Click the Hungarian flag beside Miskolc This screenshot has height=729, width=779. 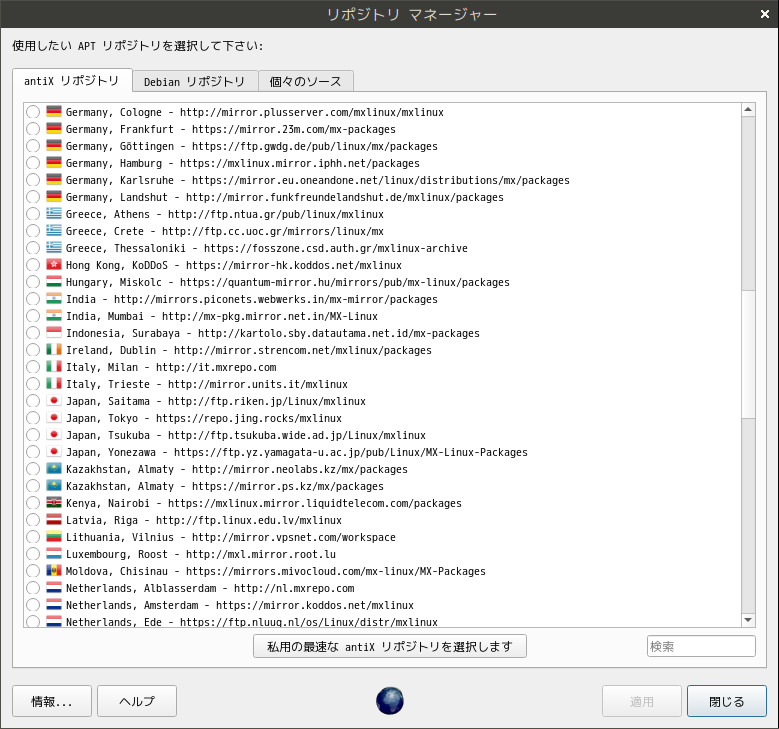pos(54,281)
